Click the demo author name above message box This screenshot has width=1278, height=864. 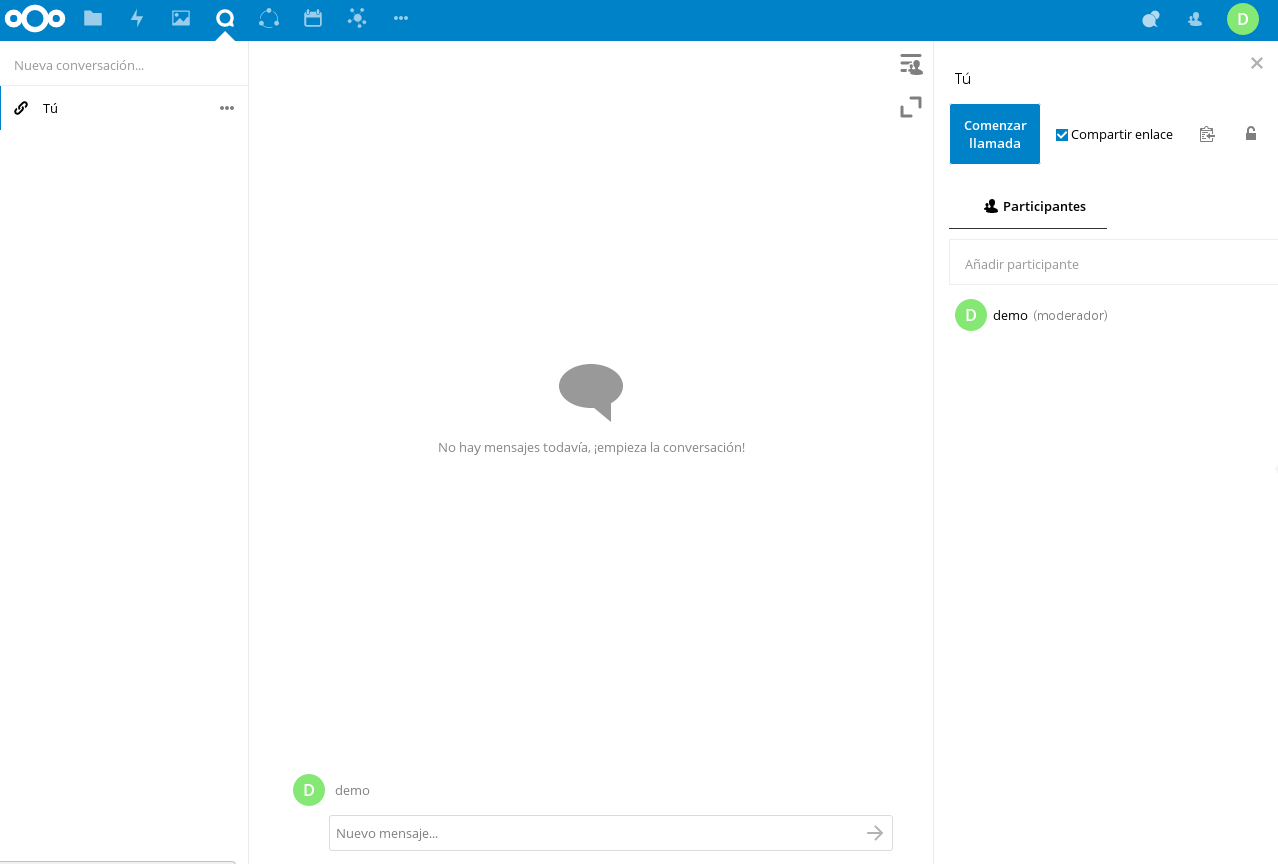click(x=352, y=790)
